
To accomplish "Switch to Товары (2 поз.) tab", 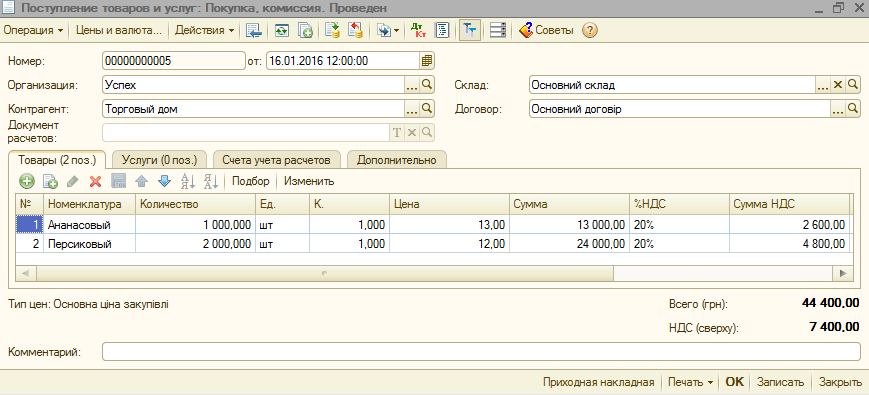I will 57,160.
